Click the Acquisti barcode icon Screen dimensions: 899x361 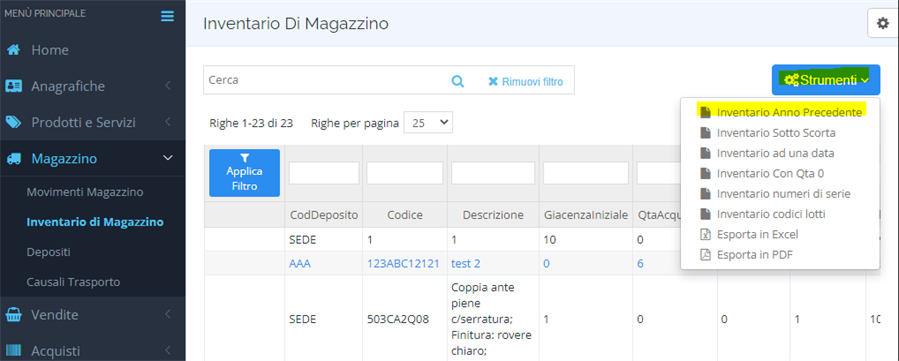coord(13,351)
